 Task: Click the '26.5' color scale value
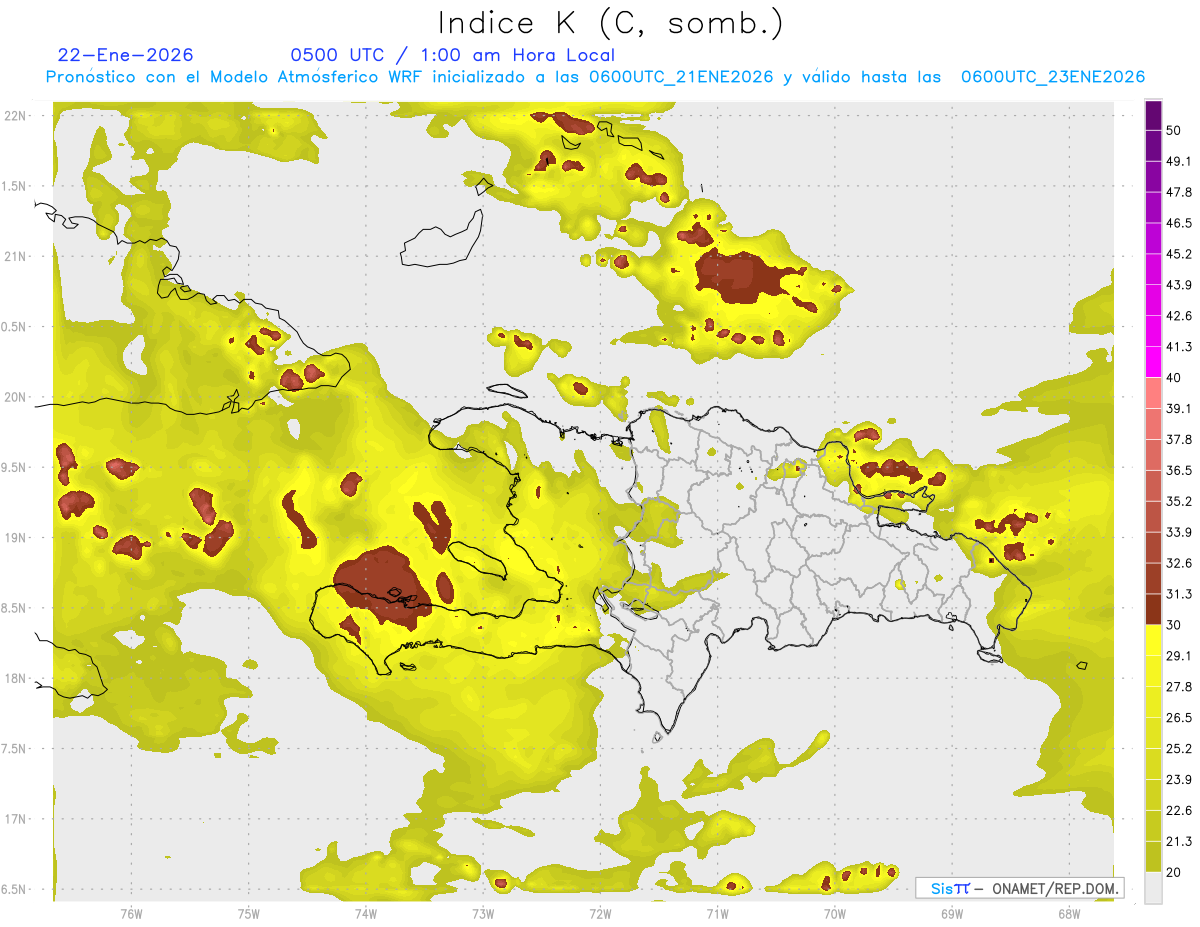click(1179, 718)
